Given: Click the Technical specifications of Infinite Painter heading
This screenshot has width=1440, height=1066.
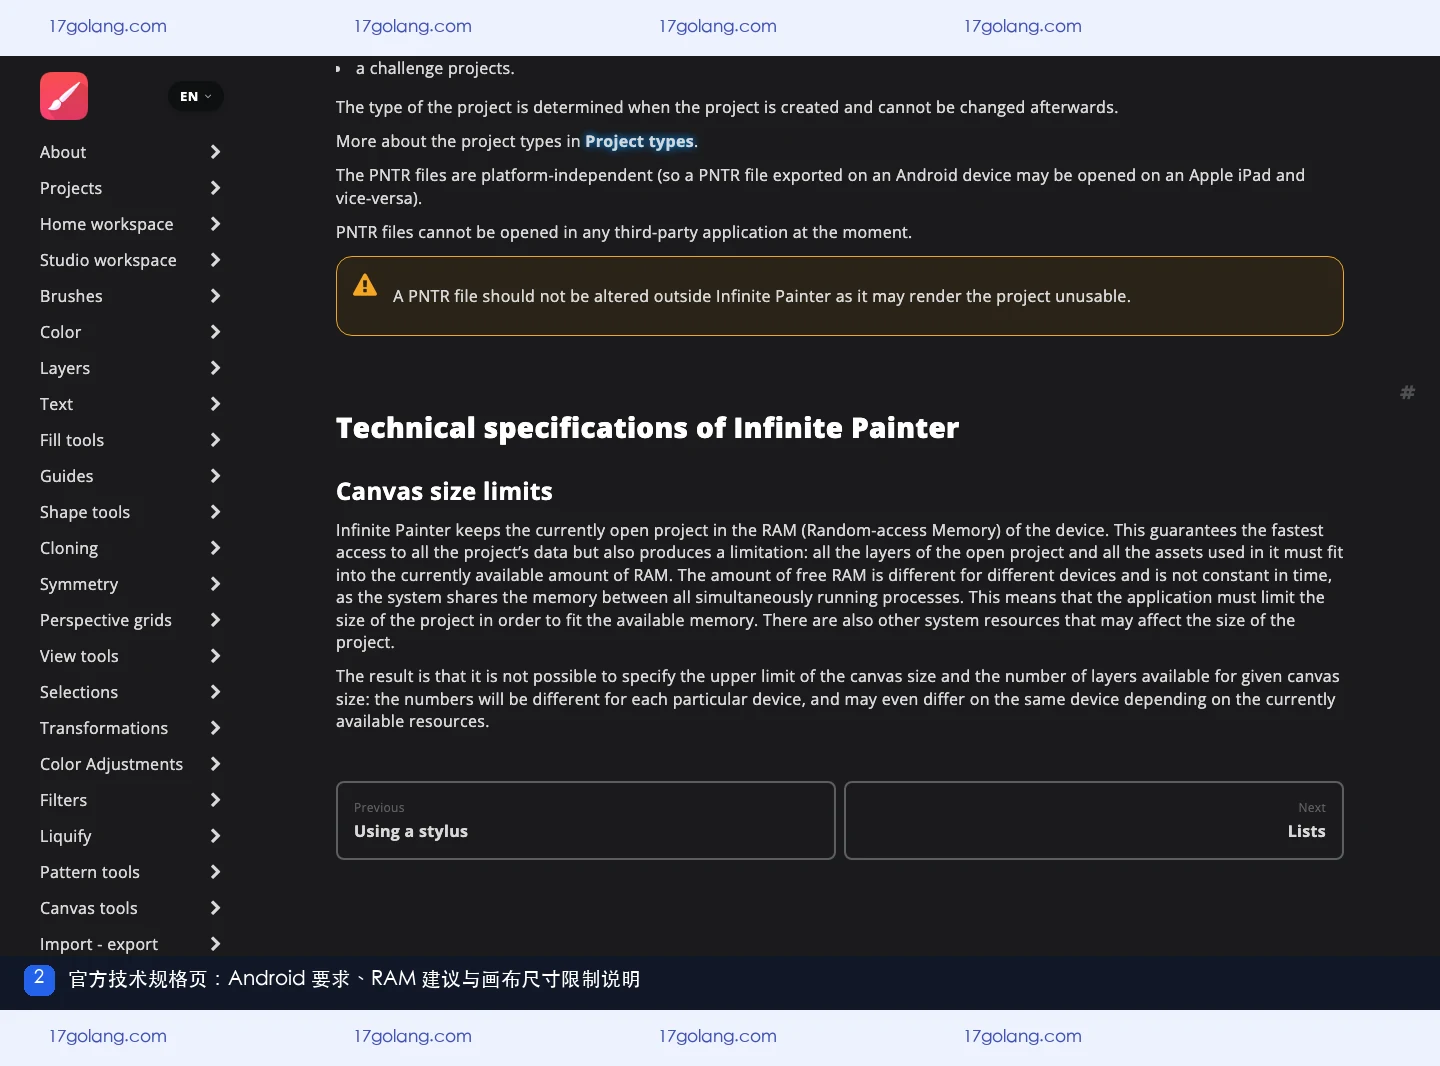Looking at the screenshot, I should 647,428.
